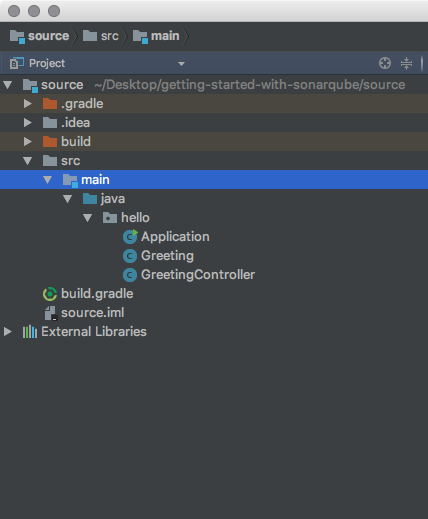Select the build folder label
The height and width of the screenshot is (519, 428).
[x=76, y=142]
